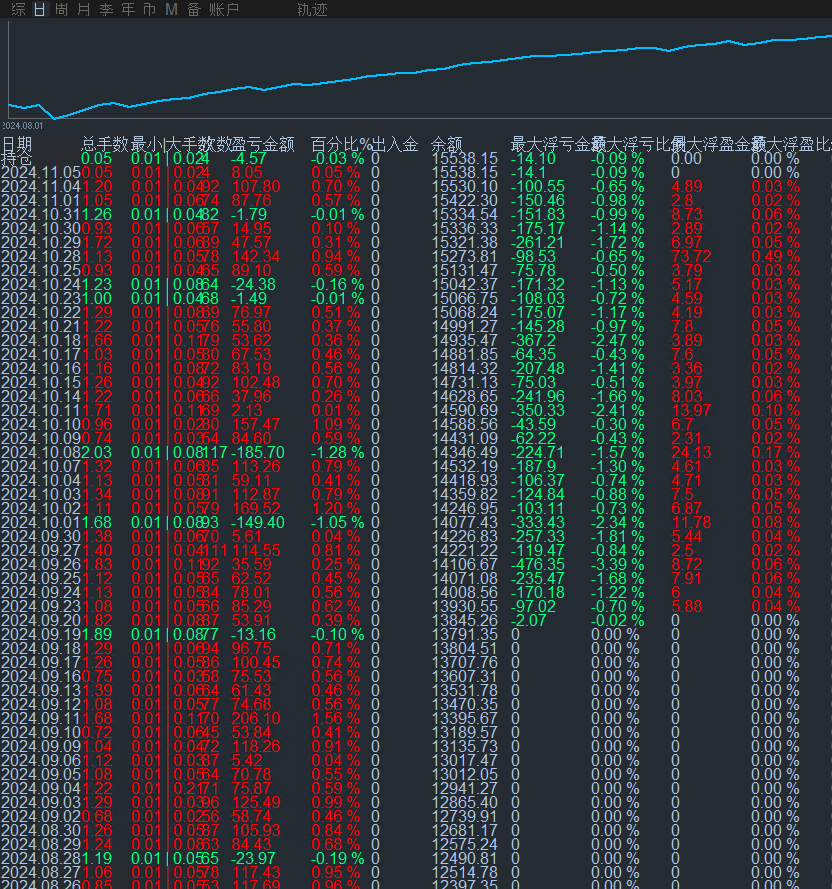
Task: Toggle the highlighted 日 daily view
Action: click(37, 9)
